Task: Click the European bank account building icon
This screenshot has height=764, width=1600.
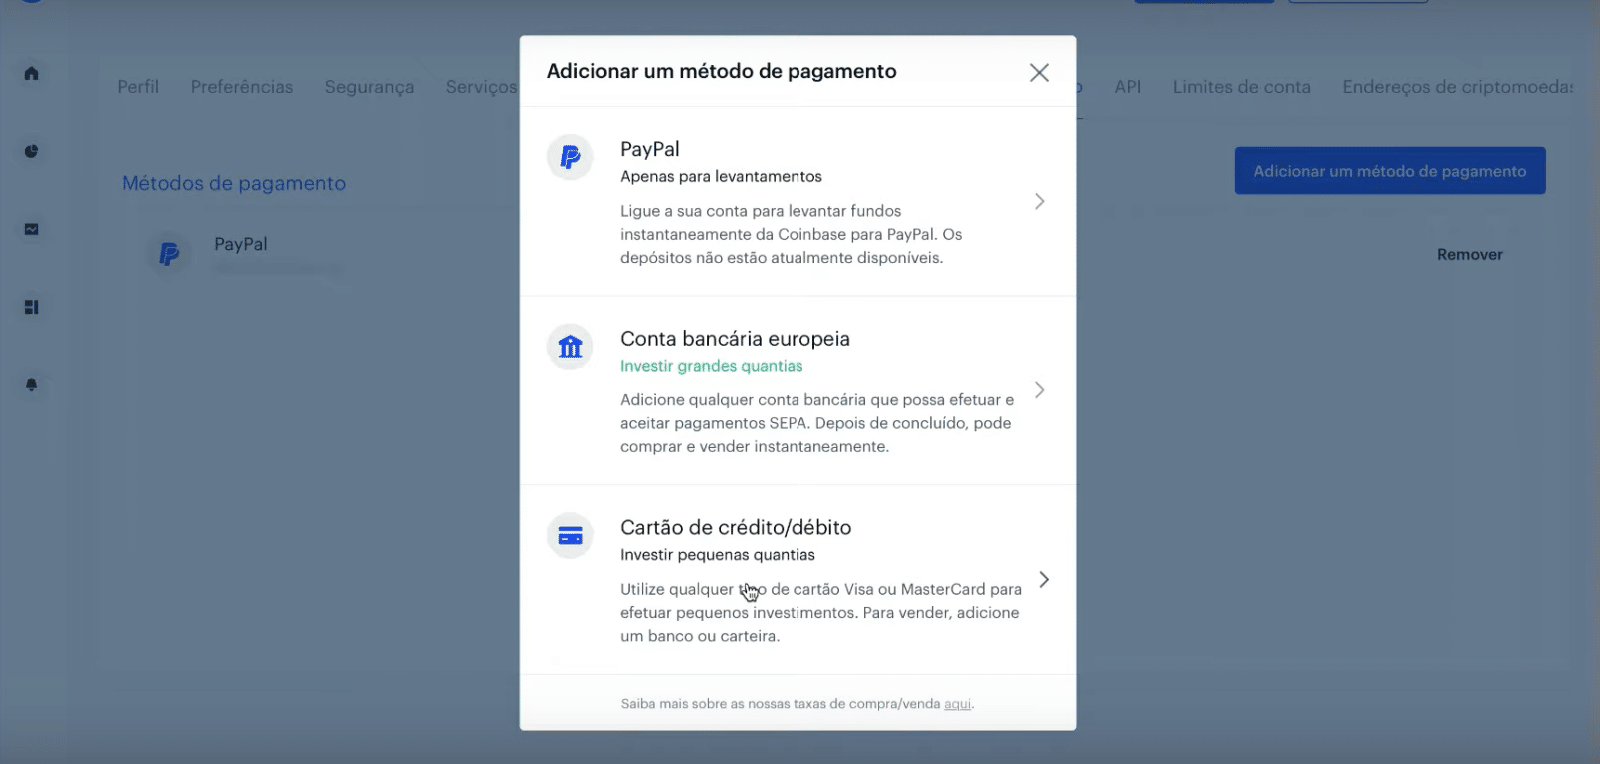Action: point(570,346)
